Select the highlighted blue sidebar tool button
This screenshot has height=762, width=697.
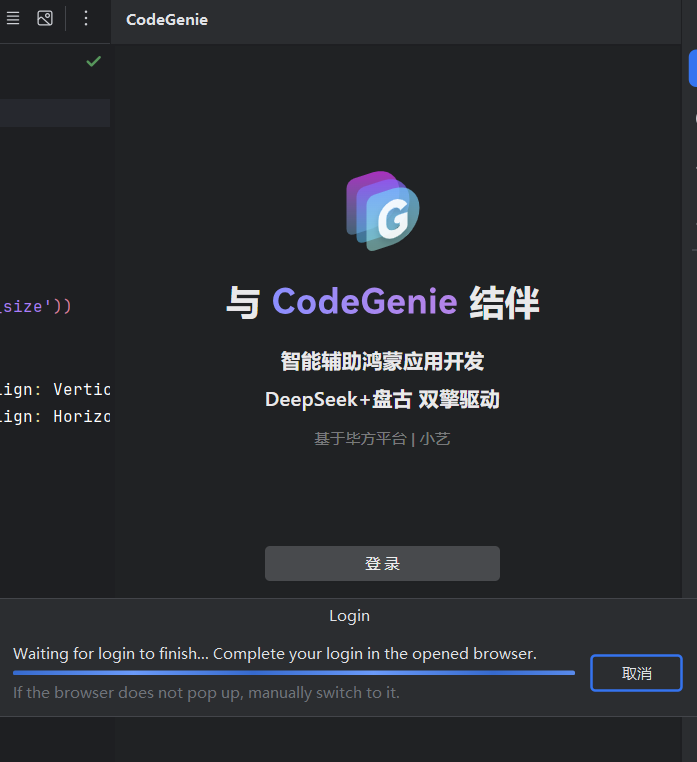692,68
